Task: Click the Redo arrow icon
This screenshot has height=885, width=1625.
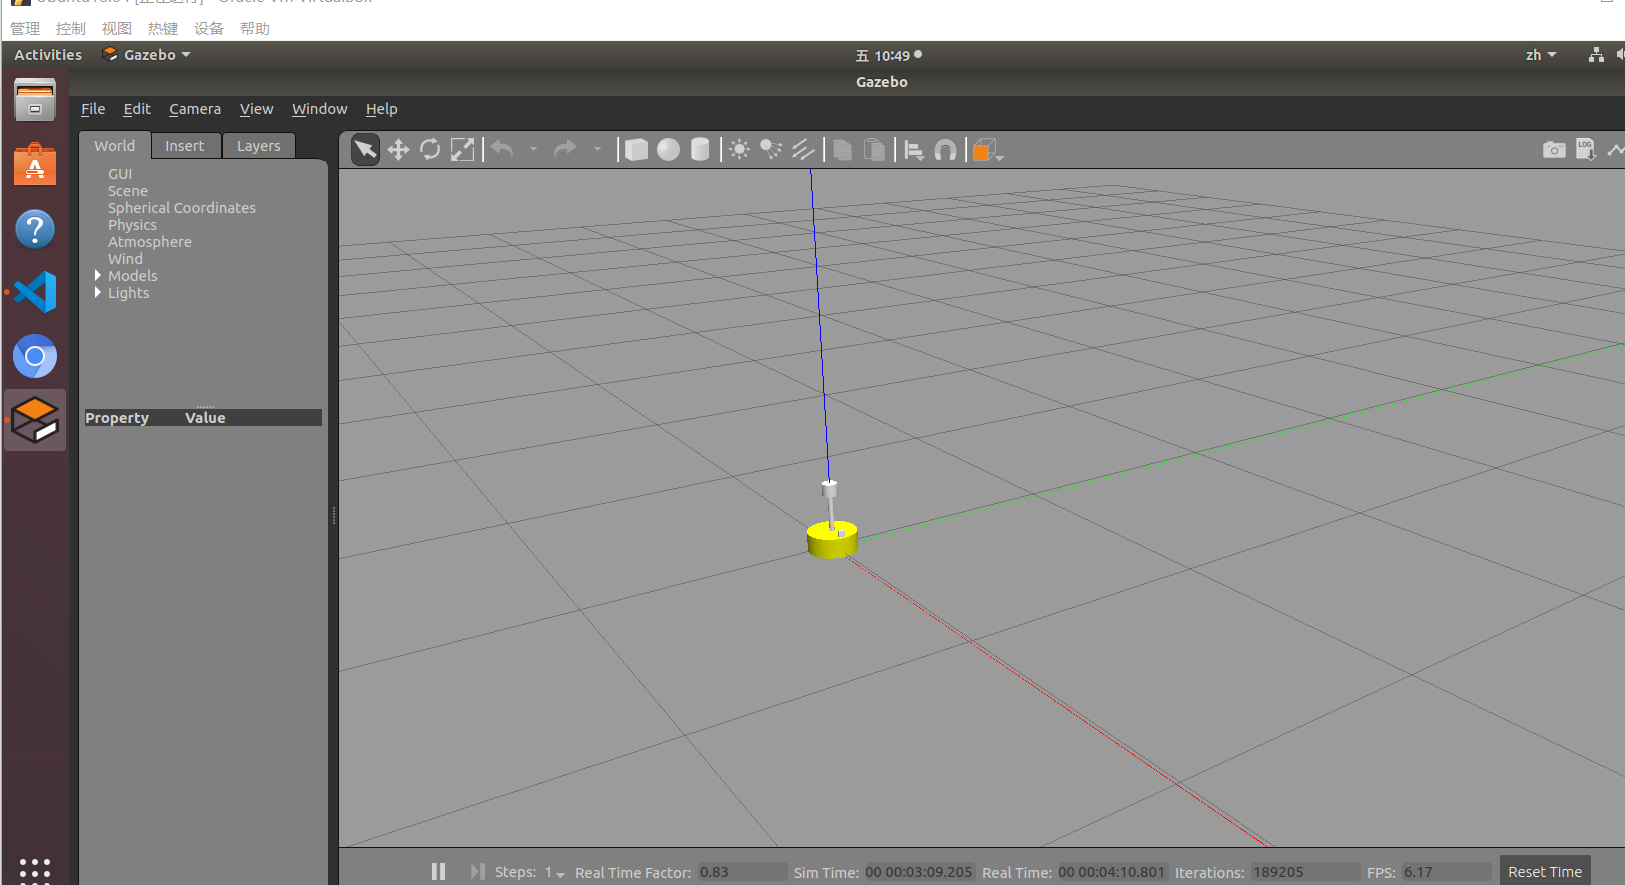Action: pos(565,150)
